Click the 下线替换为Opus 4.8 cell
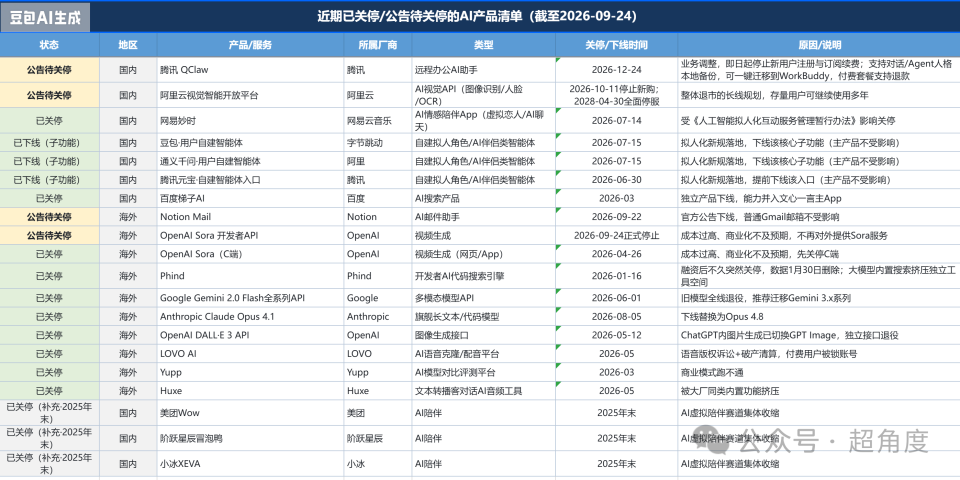Image resolution: width=960 pixels, height=480 pixels. 819,317
